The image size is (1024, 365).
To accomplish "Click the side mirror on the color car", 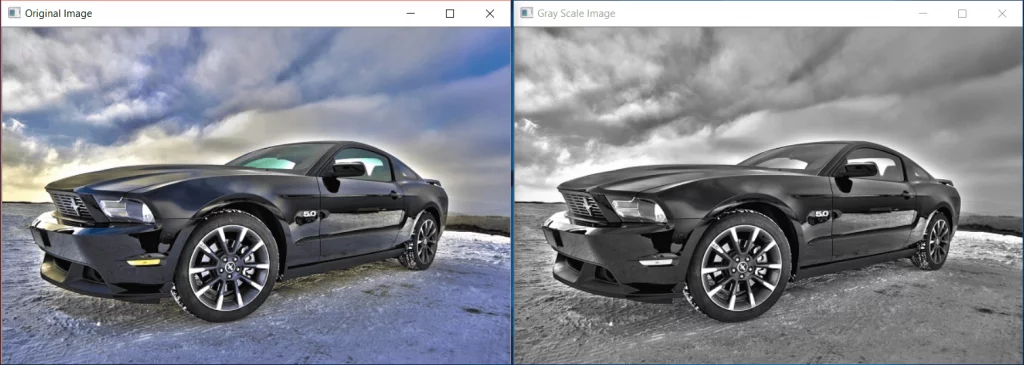I will (x=347, y=170).
